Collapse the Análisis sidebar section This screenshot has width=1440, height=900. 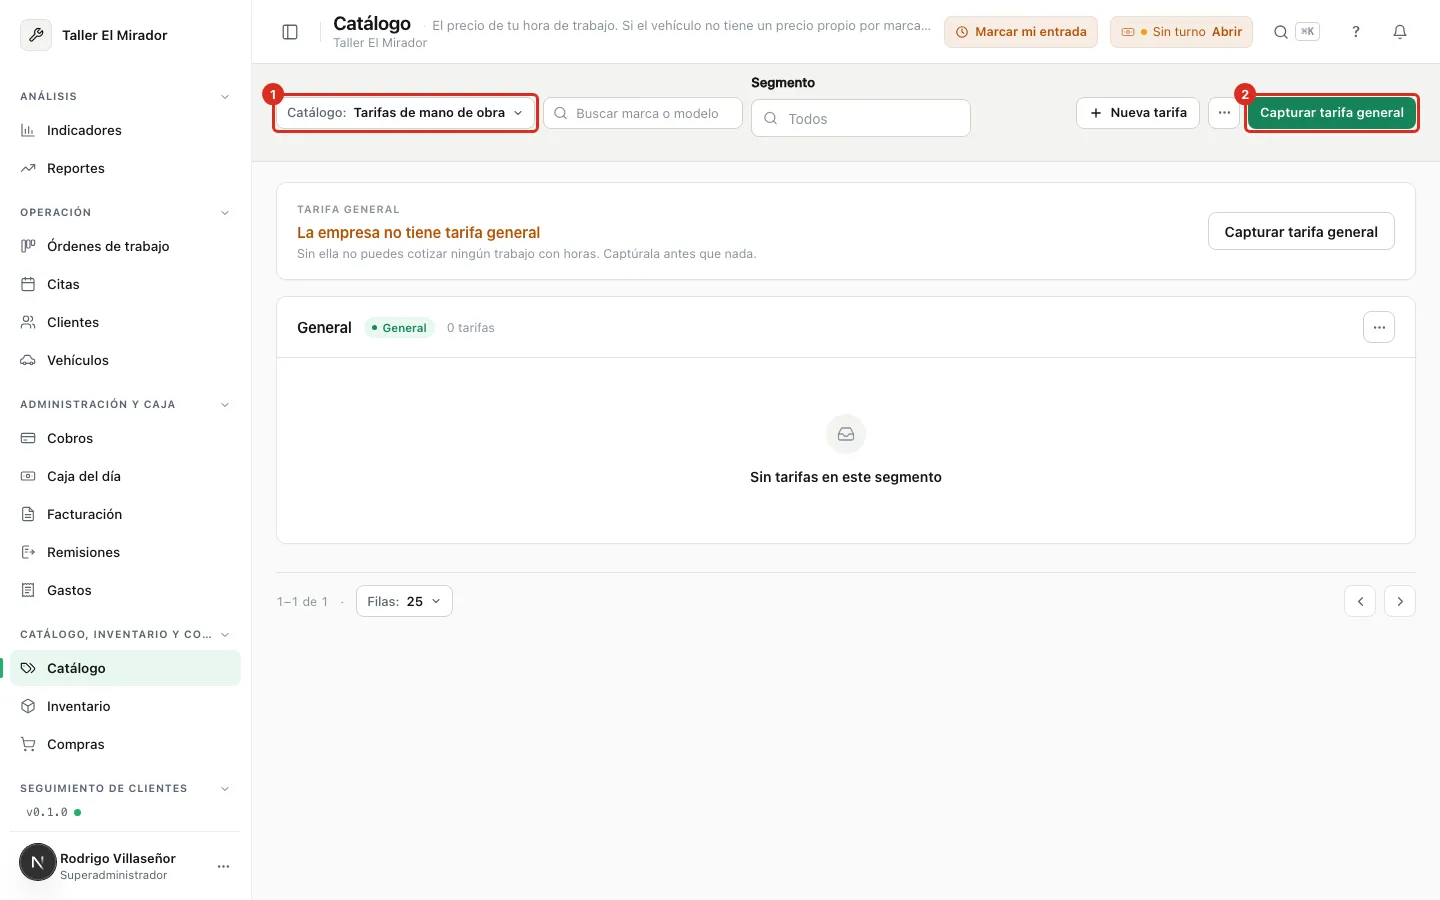pyautogui.click(x=225, y=97)
